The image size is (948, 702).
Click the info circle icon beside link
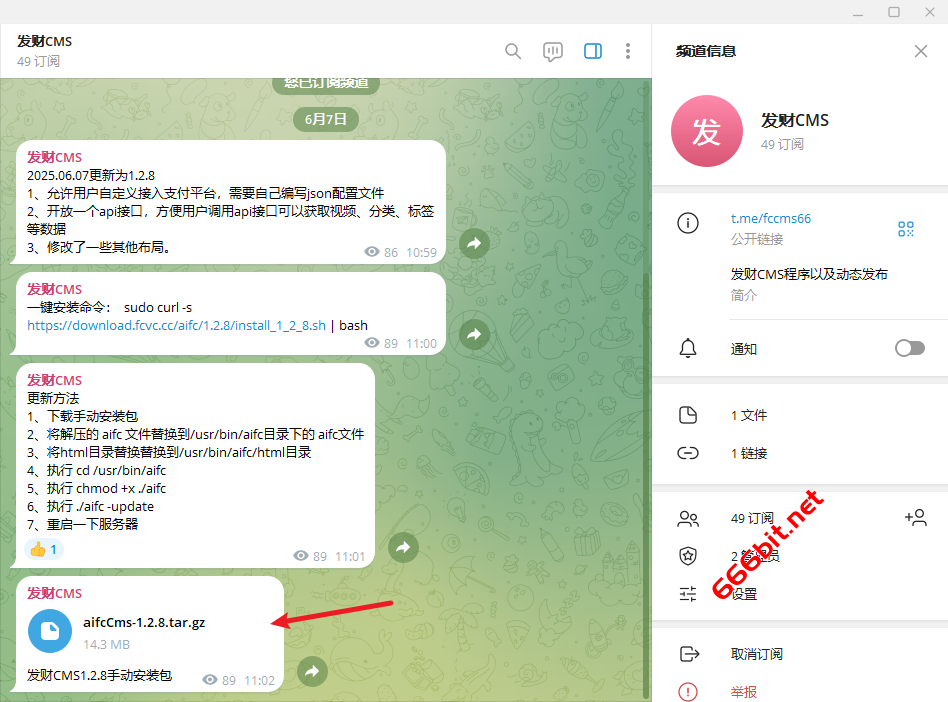click(x=688, y=223)
